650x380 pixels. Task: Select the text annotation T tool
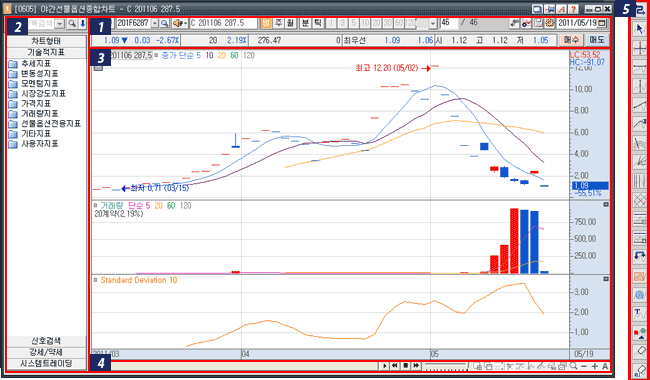640,313
